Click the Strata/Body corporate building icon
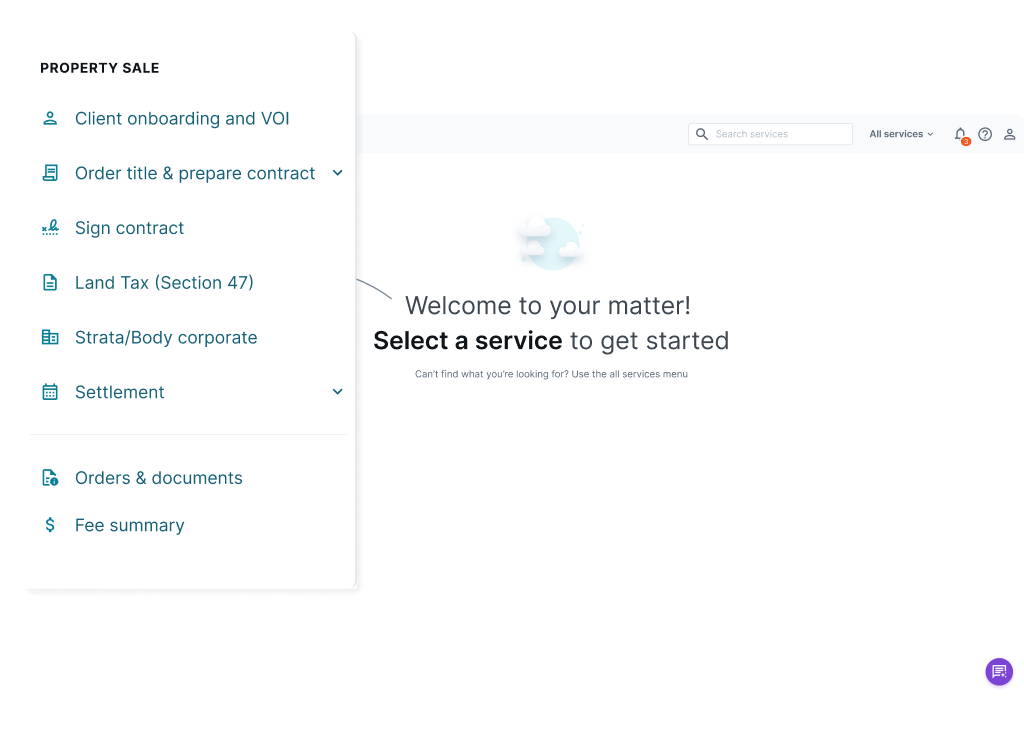 (x=50, y=337)
